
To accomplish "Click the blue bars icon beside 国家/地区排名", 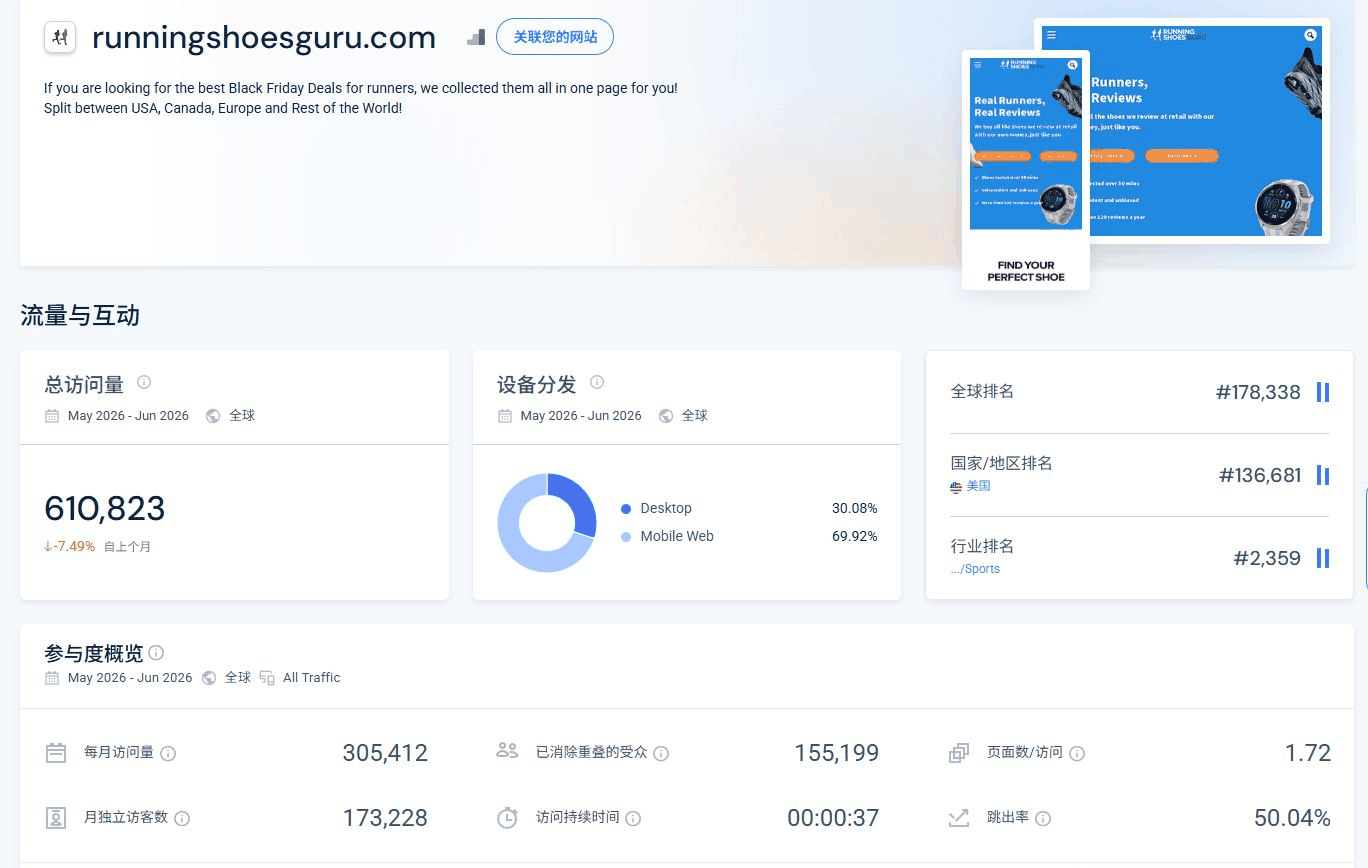I will tap(1323, 475).
